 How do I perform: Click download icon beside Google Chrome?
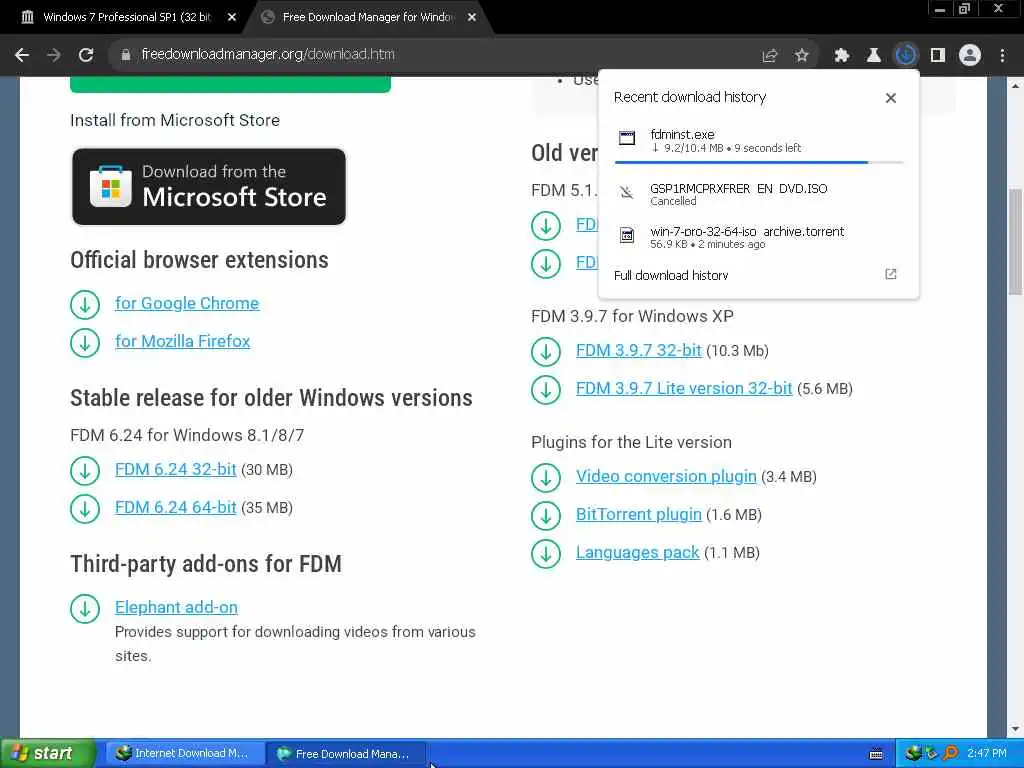click(x=85, y=304)
